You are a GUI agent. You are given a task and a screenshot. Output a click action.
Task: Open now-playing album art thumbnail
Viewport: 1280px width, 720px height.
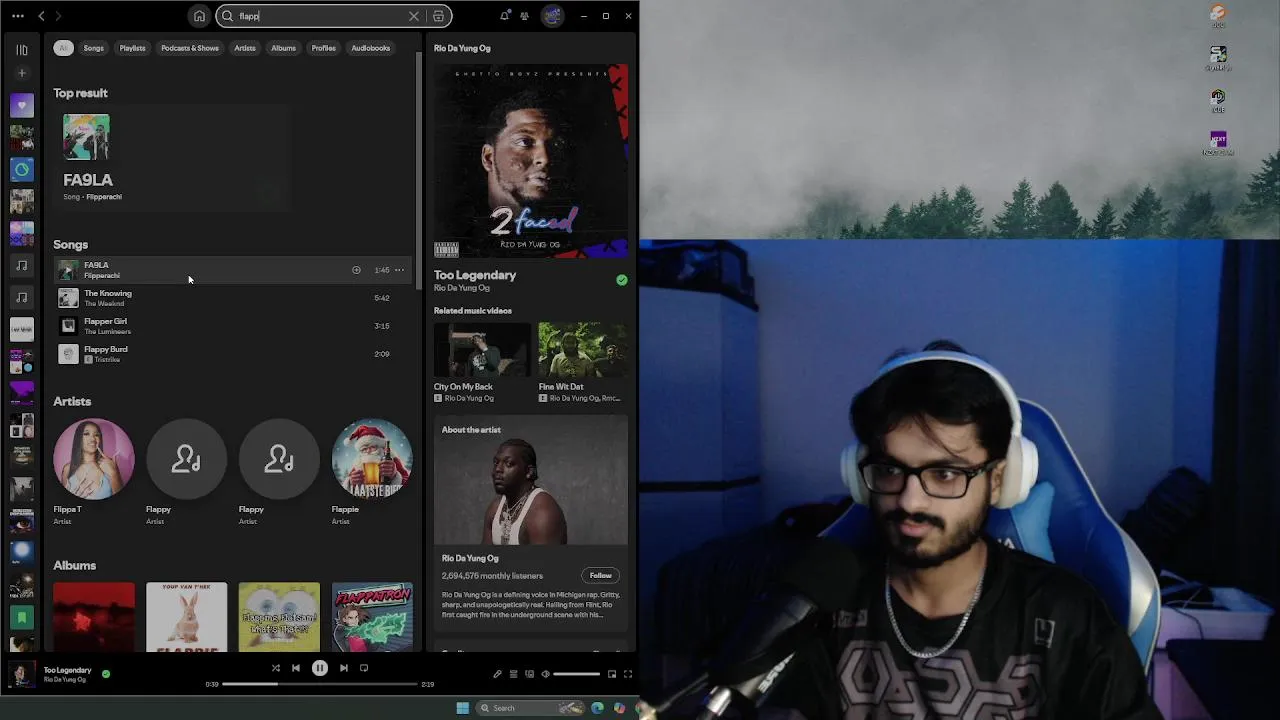point(21,674)
